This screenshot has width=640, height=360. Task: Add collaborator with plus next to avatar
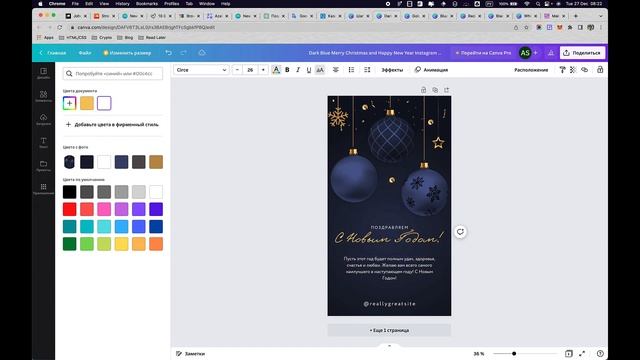coord(536,53)
